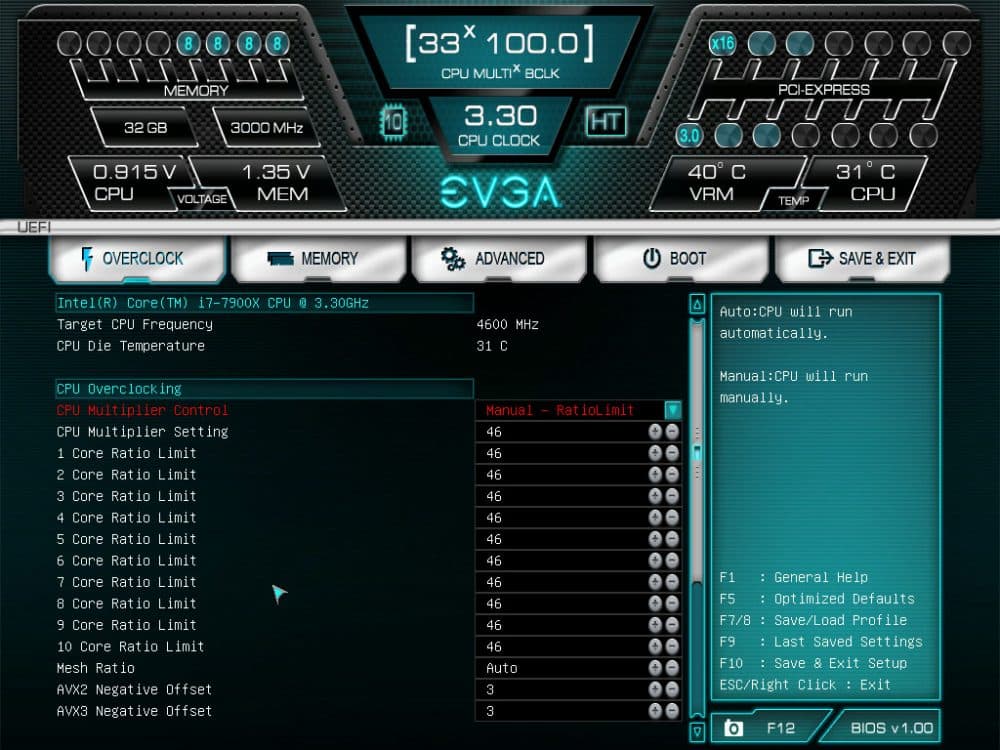Decrease 10 Core Ratio Limit value
This screenshot has width=1000, height=750.
(x=672, y=647)
